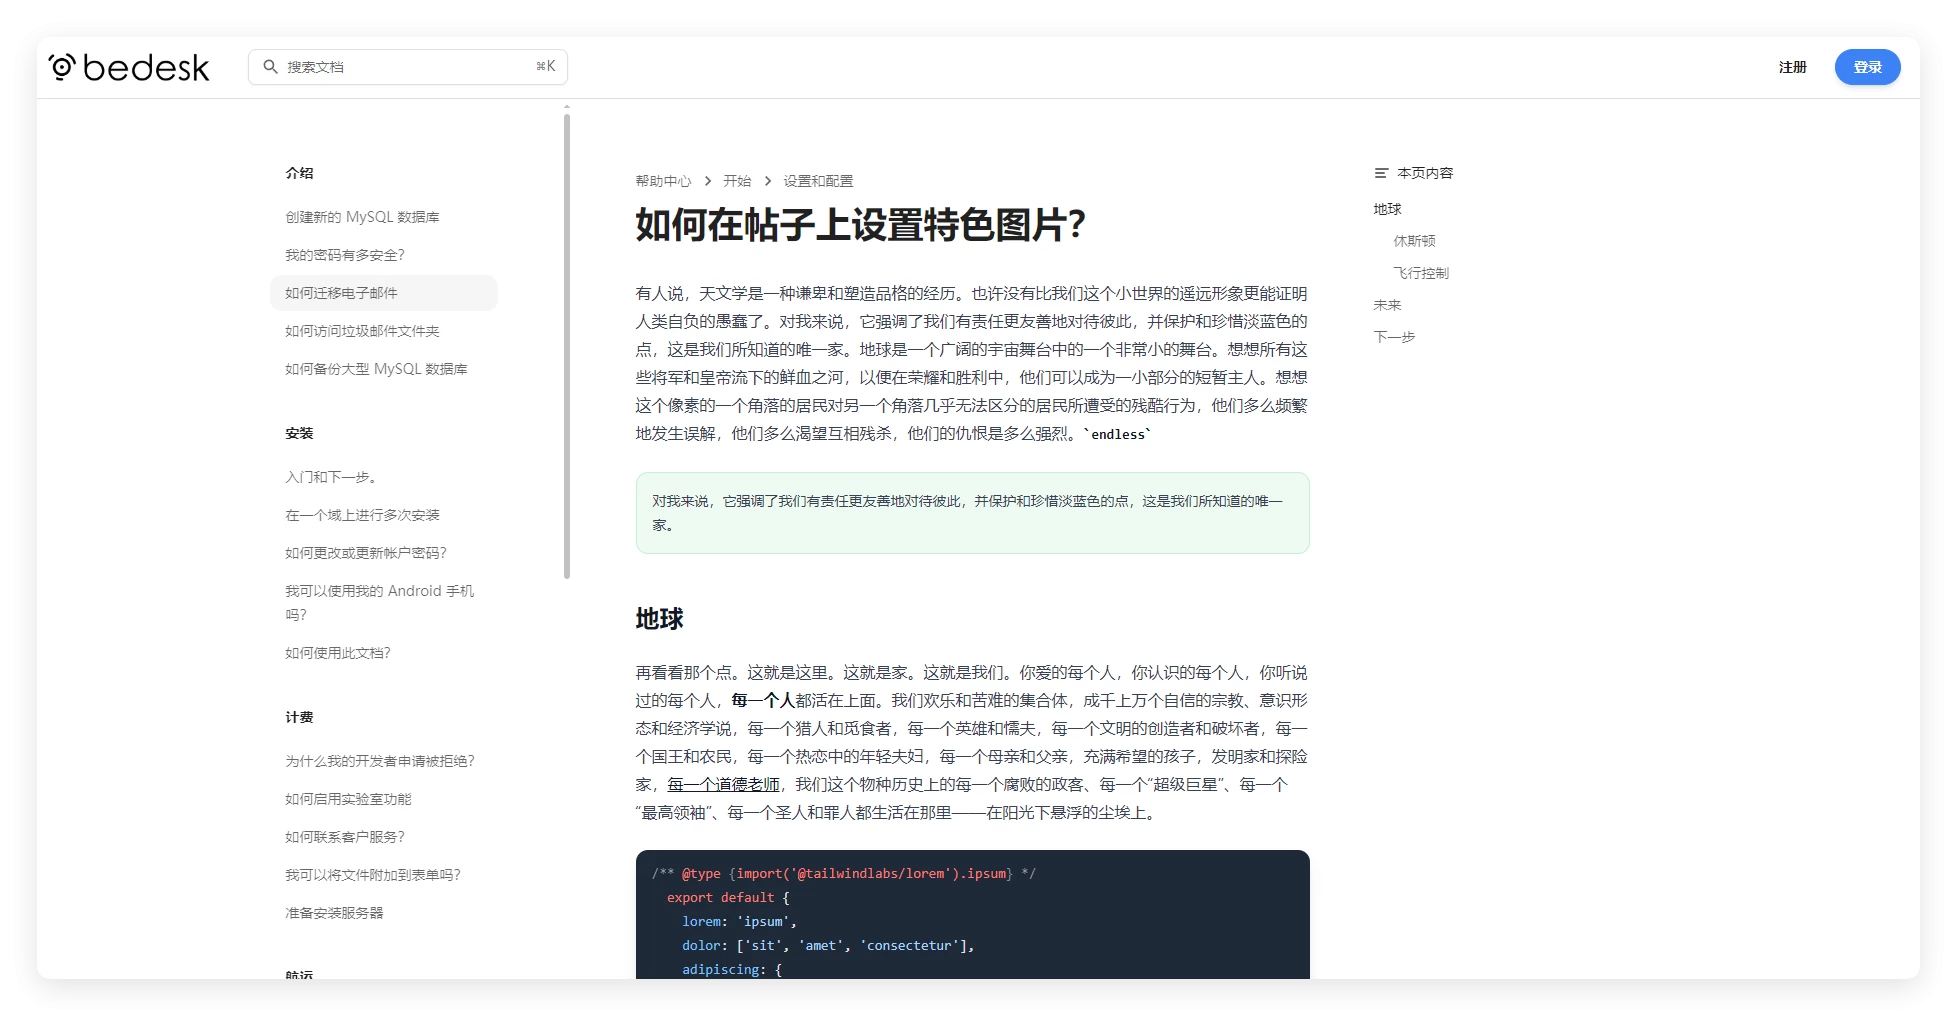Go to 帮助中心 breadcrumb
The height and width of the screenshot is (1016, 1957).
[x=663, y=181]
